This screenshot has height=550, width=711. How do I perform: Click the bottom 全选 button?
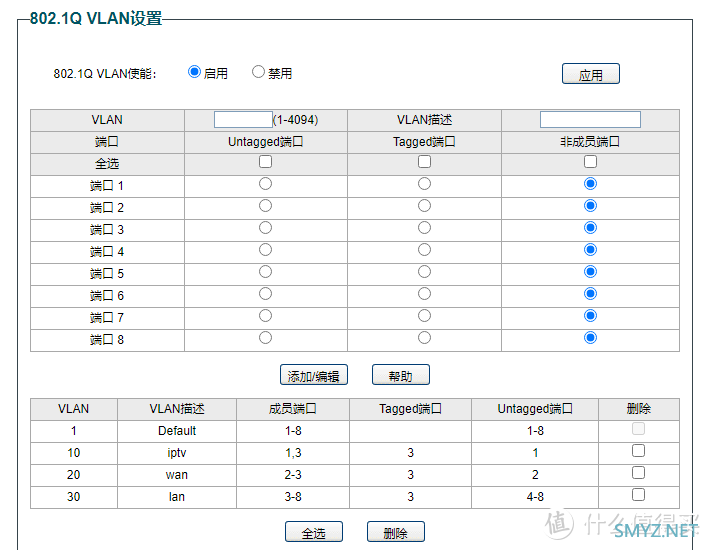(314, 532)
